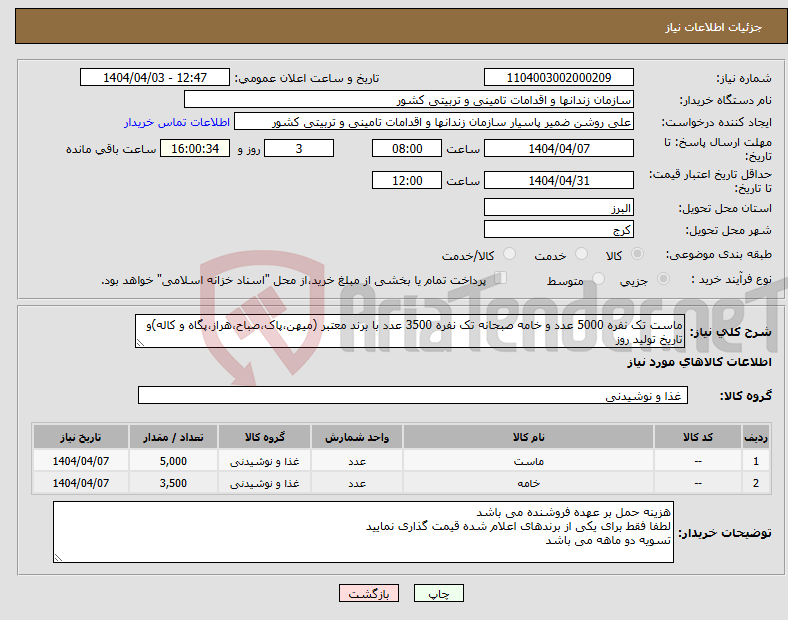The height and width of the screenshot is (620, 788).
Task: Click the شماره نیاز number field
Action: [558, 77]
